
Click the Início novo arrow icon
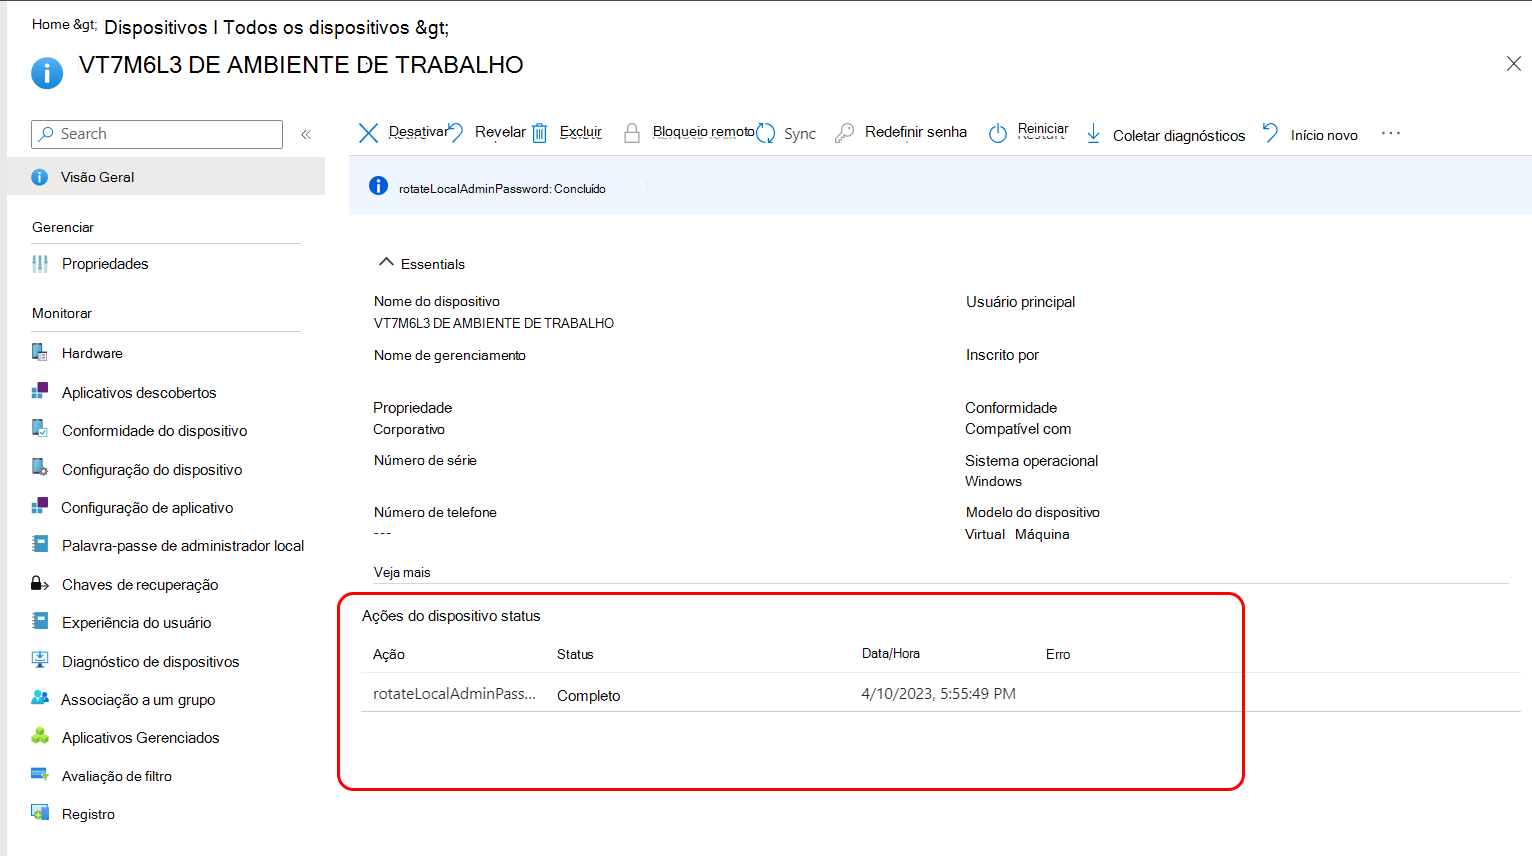click(x=1270, y=133)
